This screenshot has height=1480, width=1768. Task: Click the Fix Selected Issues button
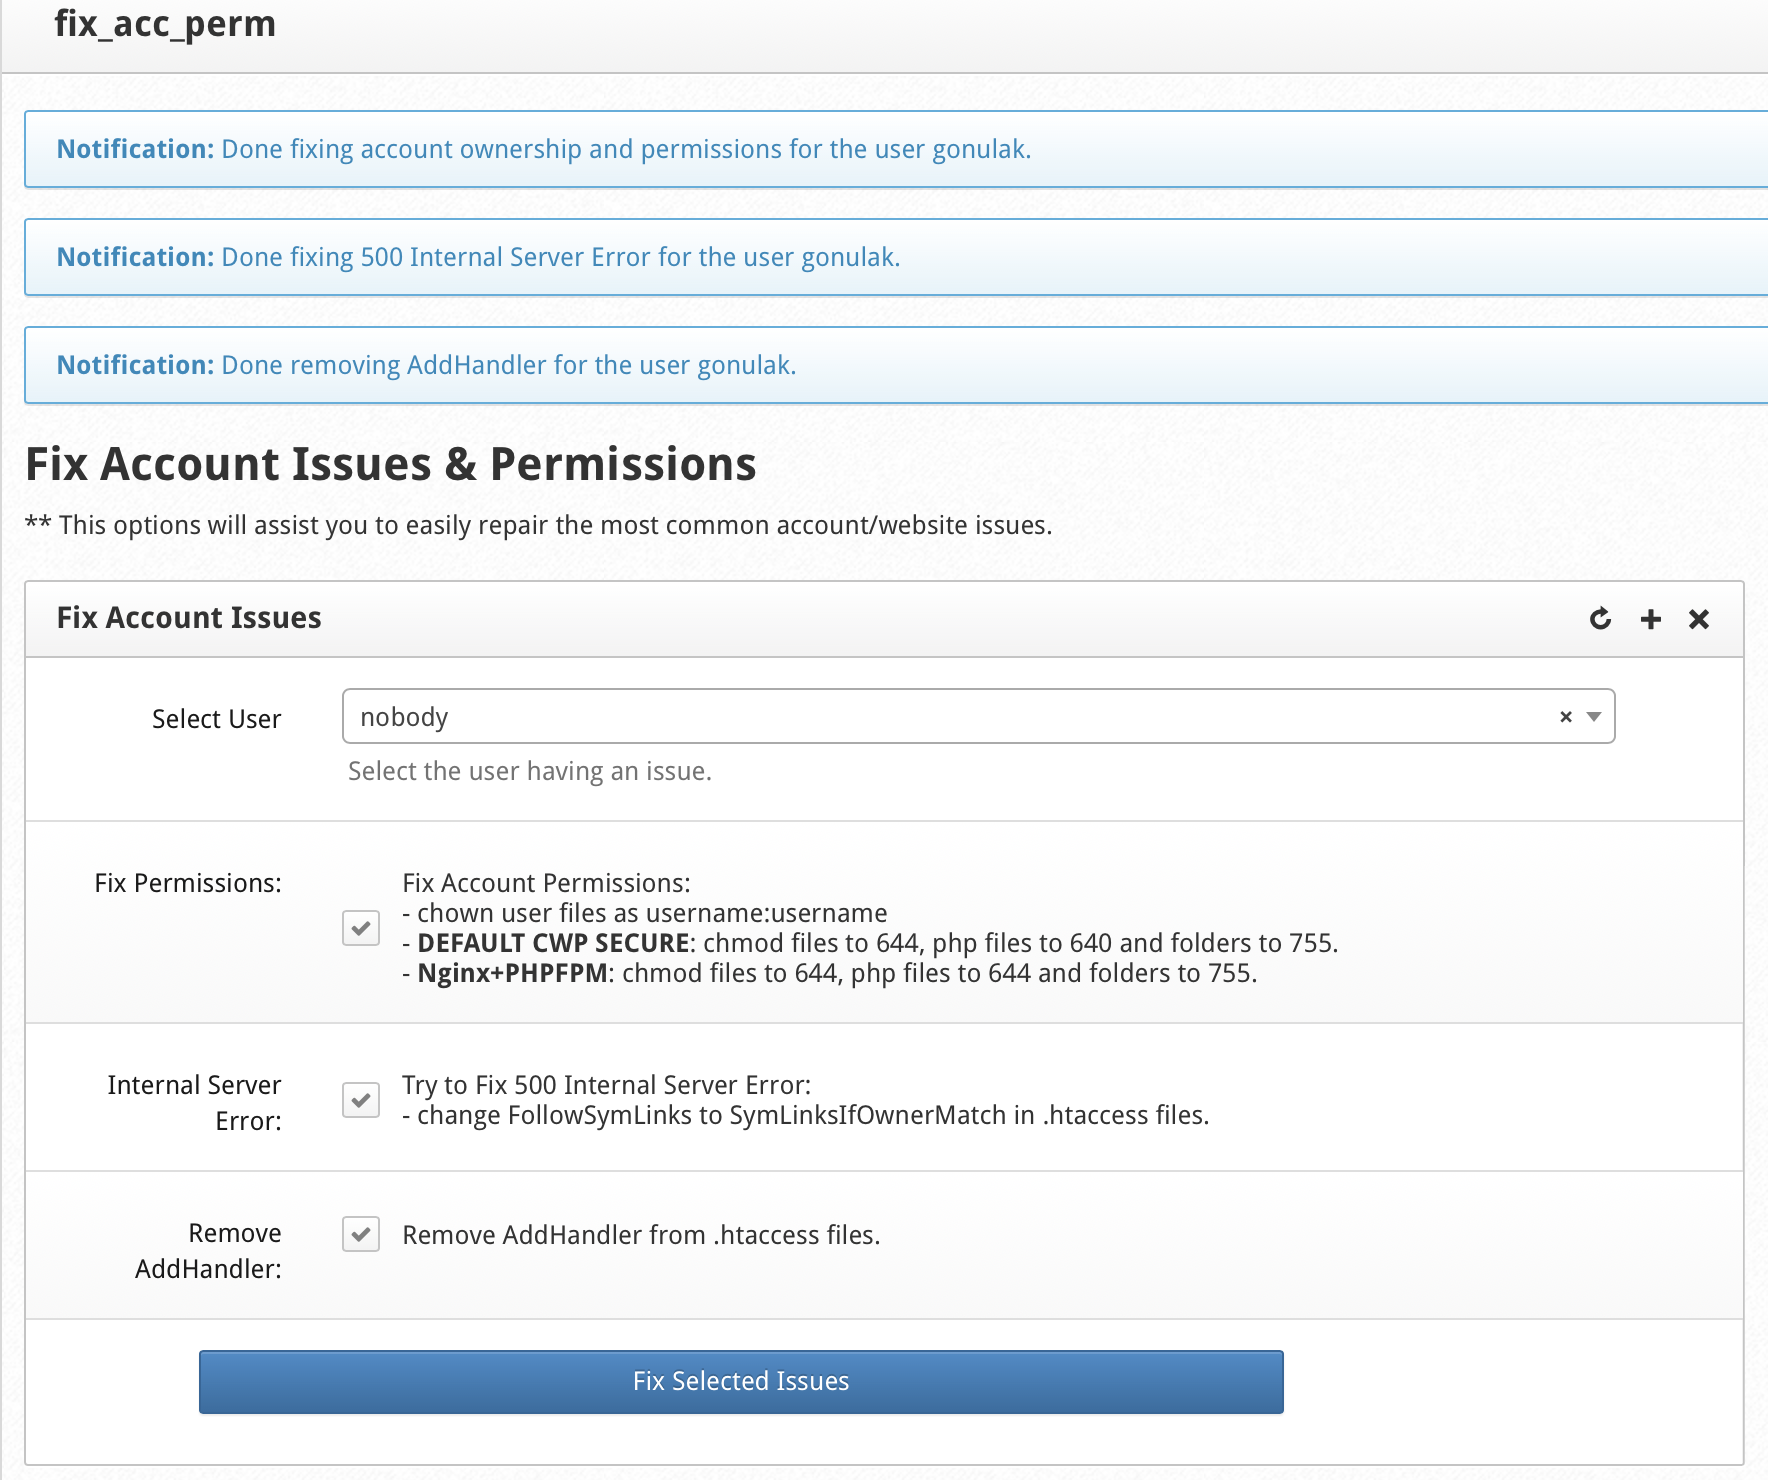(741, 1382)
